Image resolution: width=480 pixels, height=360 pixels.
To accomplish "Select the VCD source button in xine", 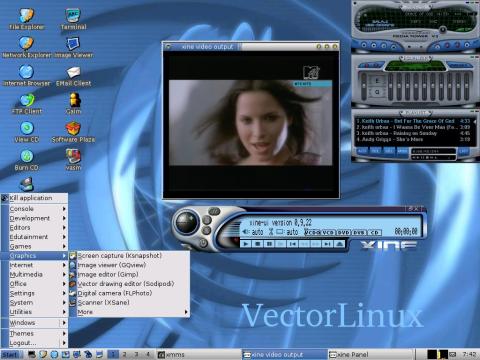I will (328, 232).
